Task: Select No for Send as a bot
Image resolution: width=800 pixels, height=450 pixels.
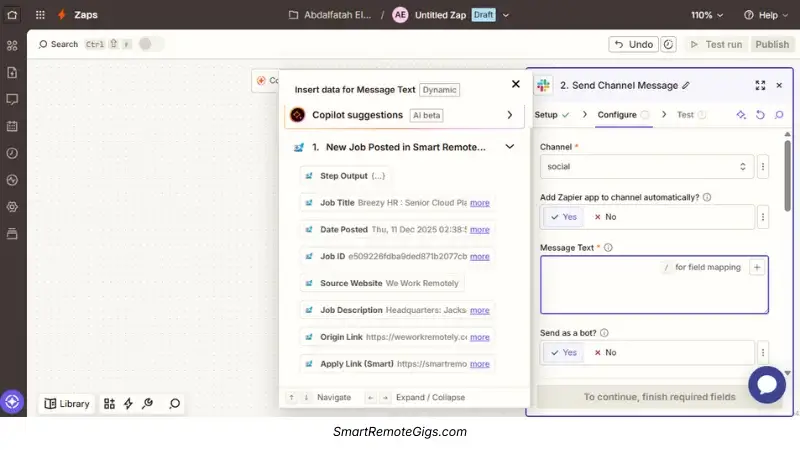Action: click(x=605, y=353)
